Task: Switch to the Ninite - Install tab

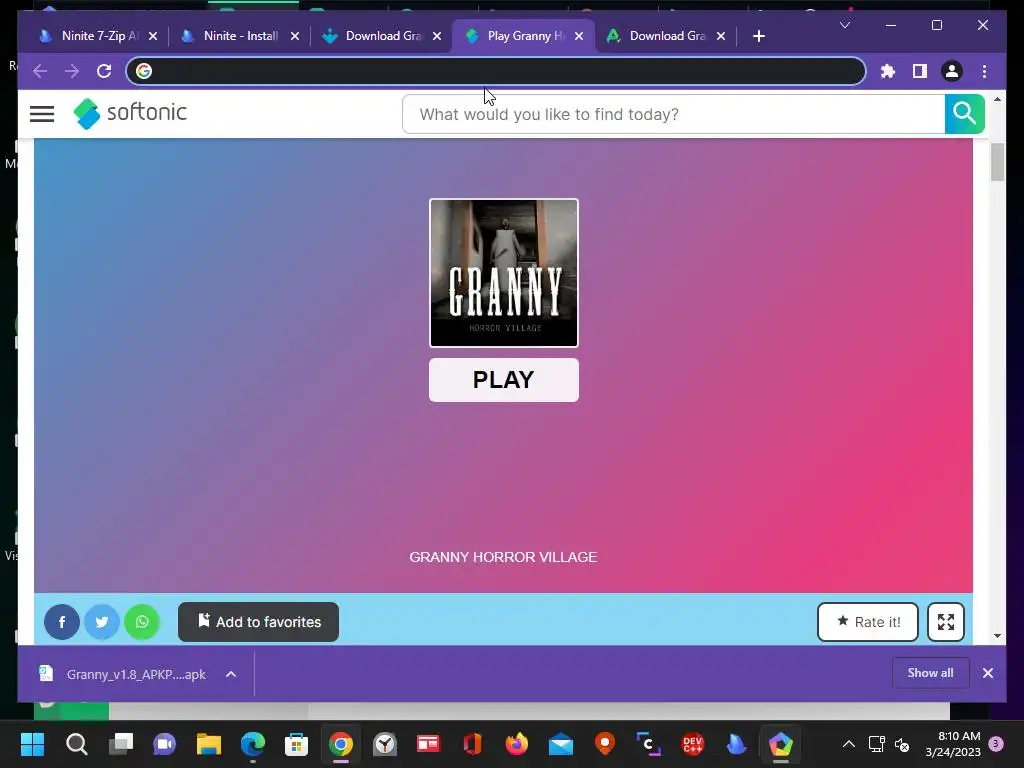Action: (240, 36)
